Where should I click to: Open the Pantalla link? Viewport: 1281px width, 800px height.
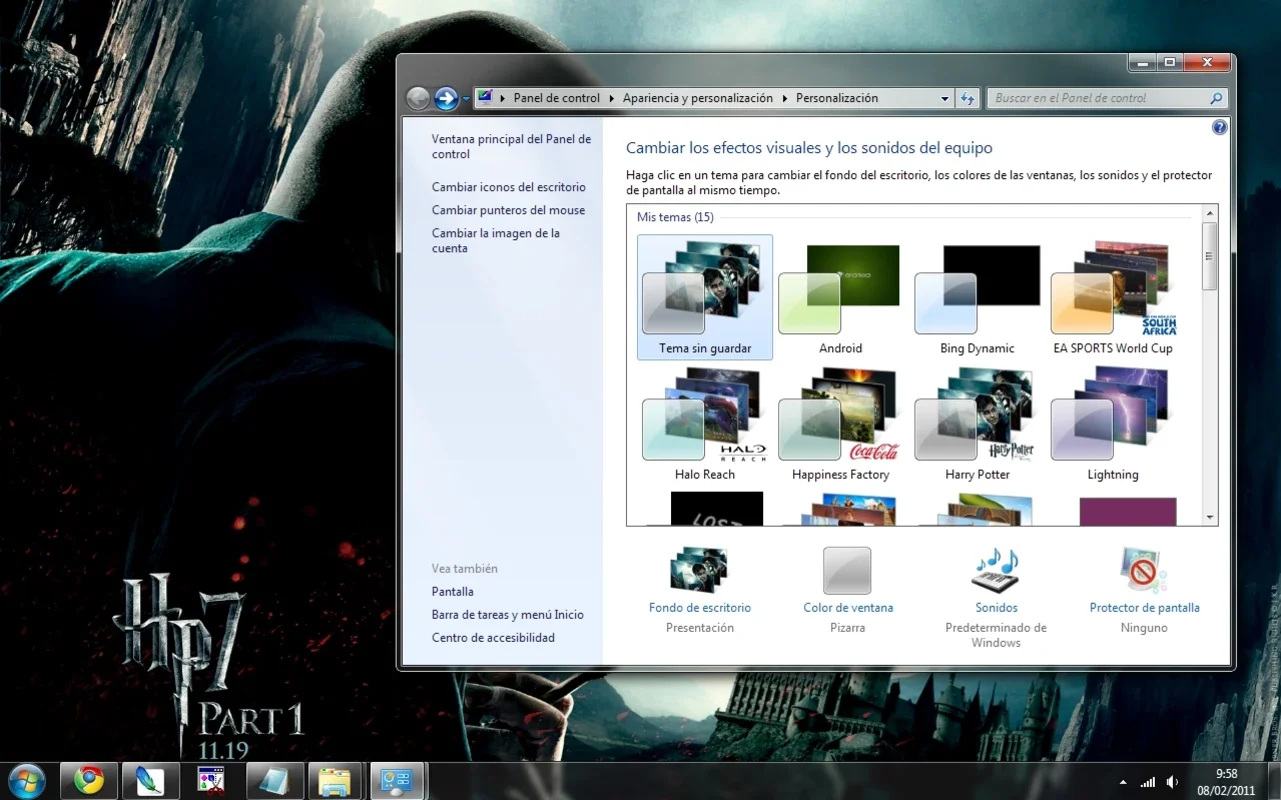(x=453, y=592)
